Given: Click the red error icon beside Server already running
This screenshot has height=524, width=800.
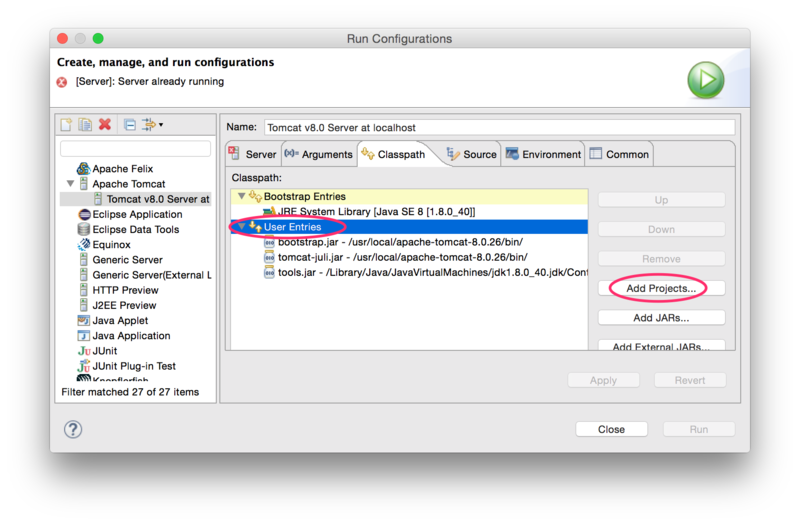Looking at the screenshot, I should 62,82.
